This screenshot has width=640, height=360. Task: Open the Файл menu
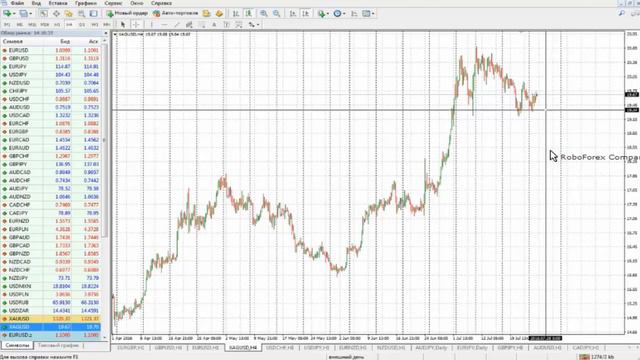tap(17, 3)
